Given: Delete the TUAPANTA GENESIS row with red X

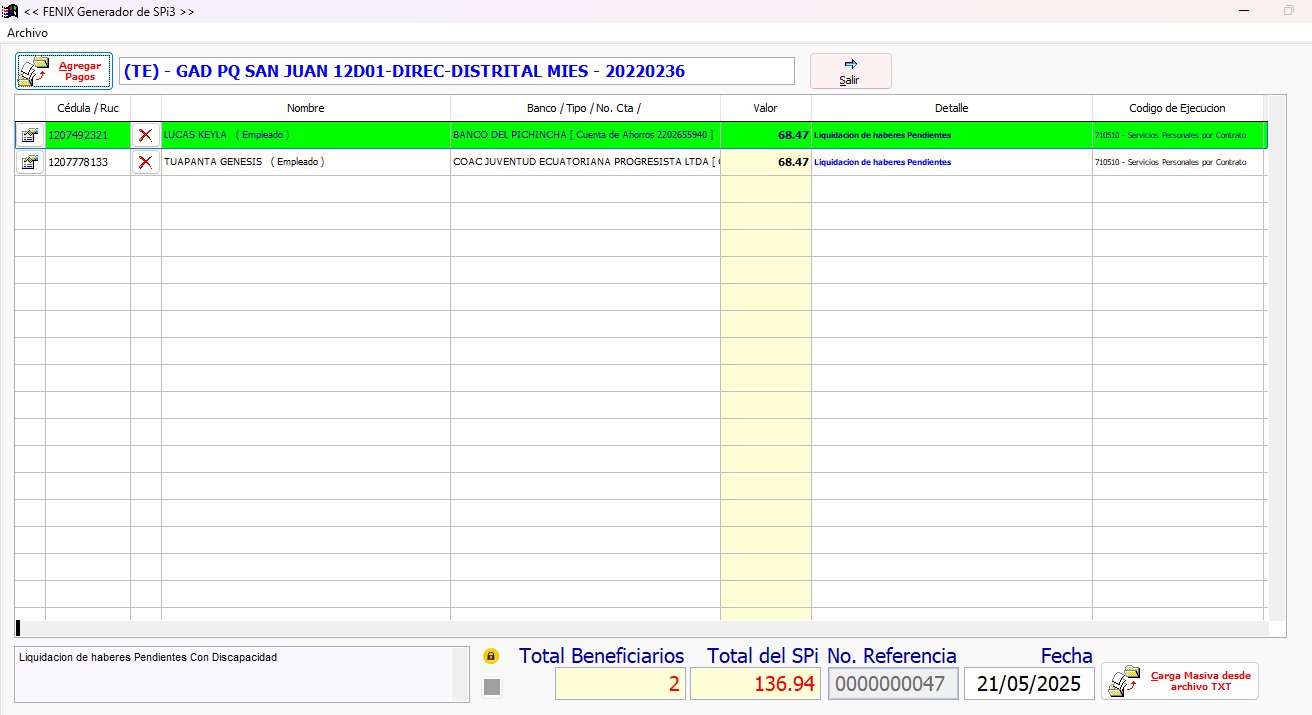Looking at the screenshot, I should [x=146, y=162].
